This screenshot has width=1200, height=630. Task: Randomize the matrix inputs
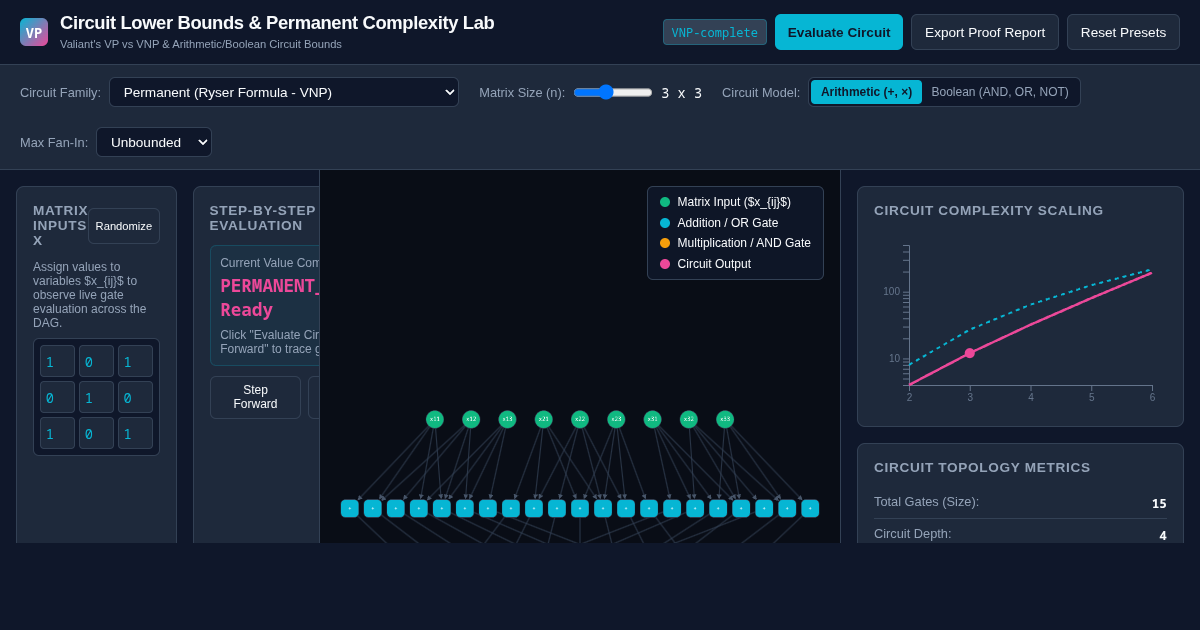point(124,226)
